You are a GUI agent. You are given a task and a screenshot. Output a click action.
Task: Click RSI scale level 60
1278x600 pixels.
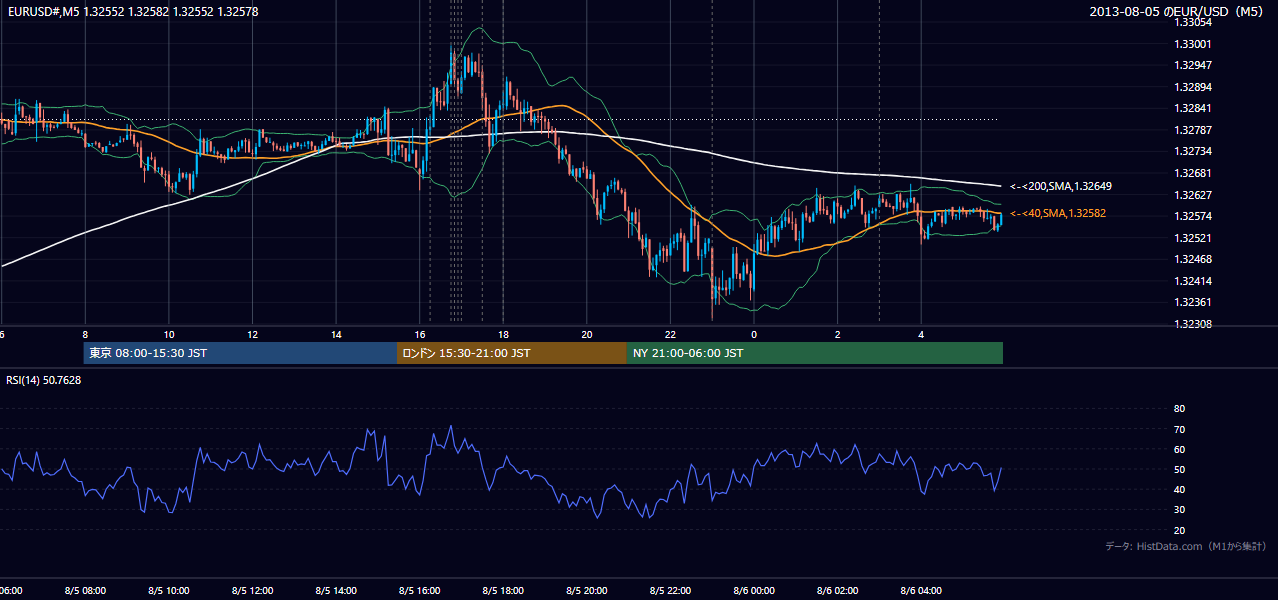click(x=1179, y=449)
